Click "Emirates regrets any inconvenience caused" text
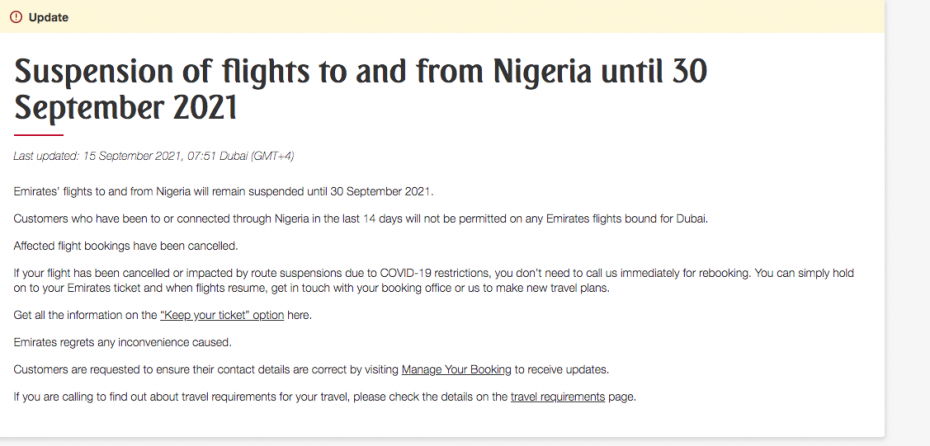 point(122,343)
